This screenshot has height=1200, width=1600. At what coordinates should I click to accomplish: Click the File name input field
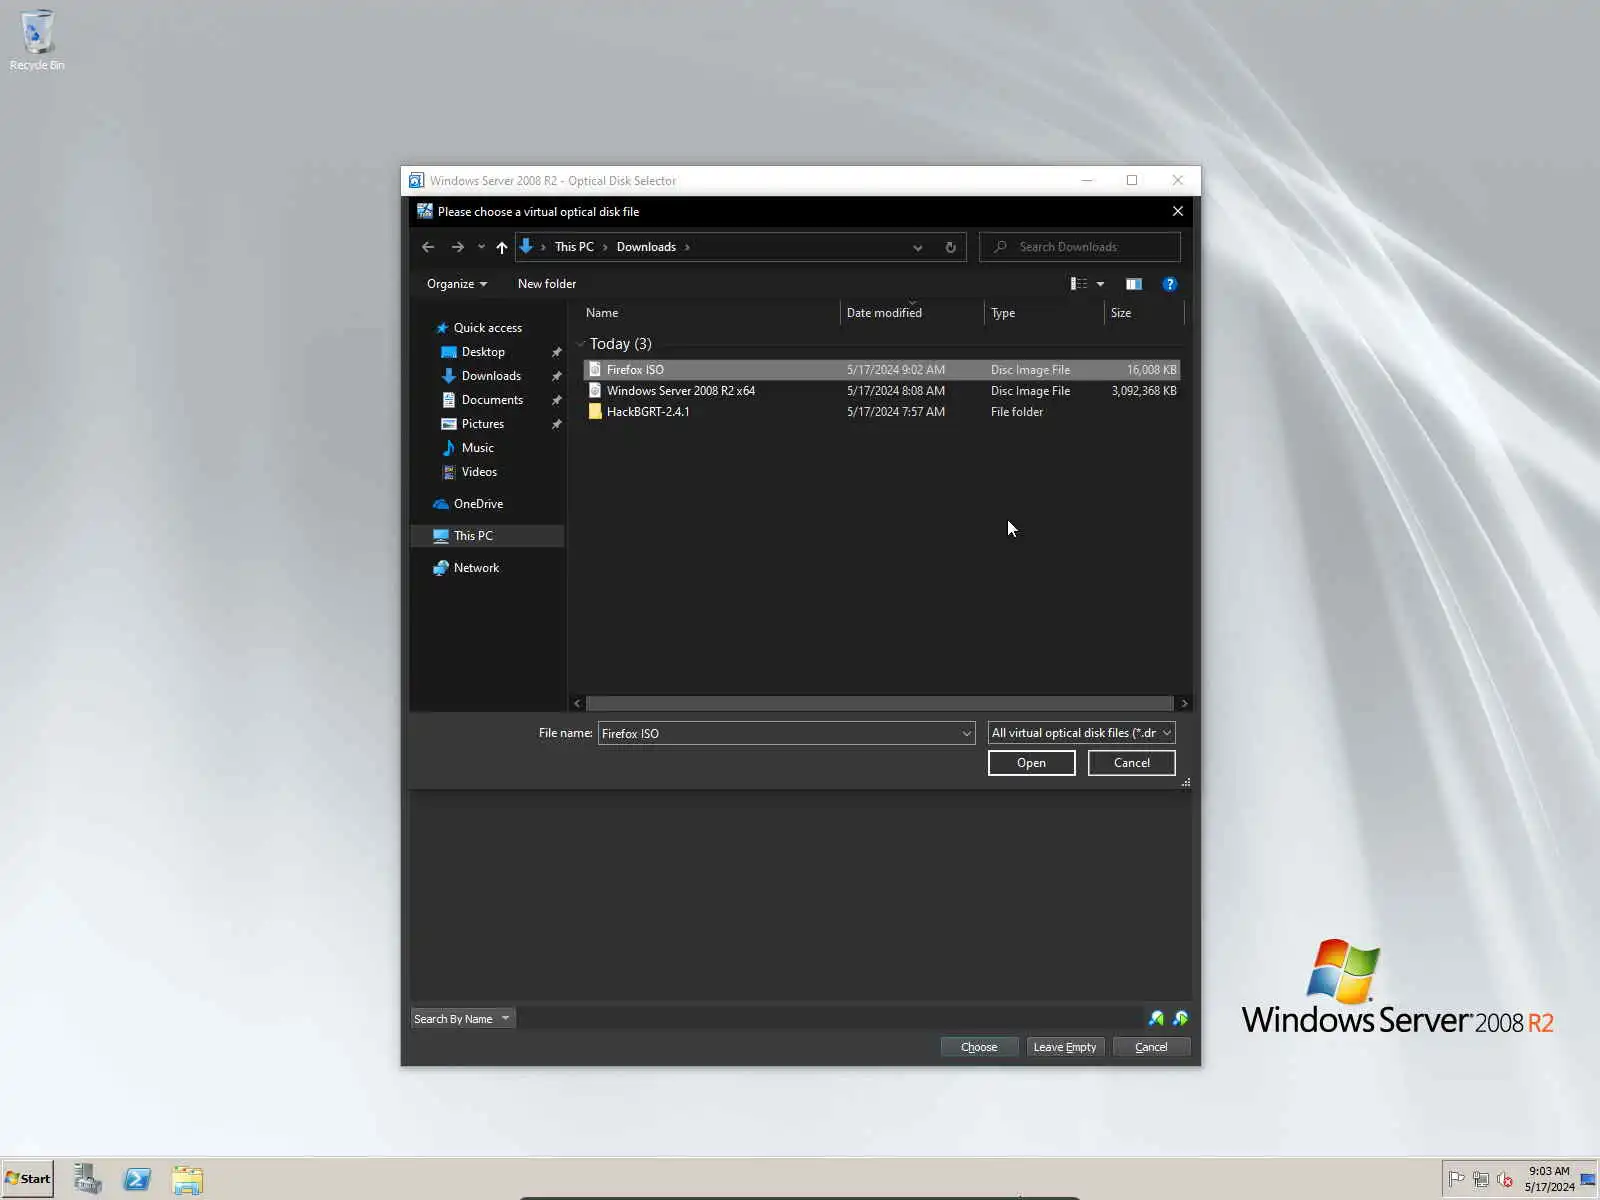tap(779, 734)
